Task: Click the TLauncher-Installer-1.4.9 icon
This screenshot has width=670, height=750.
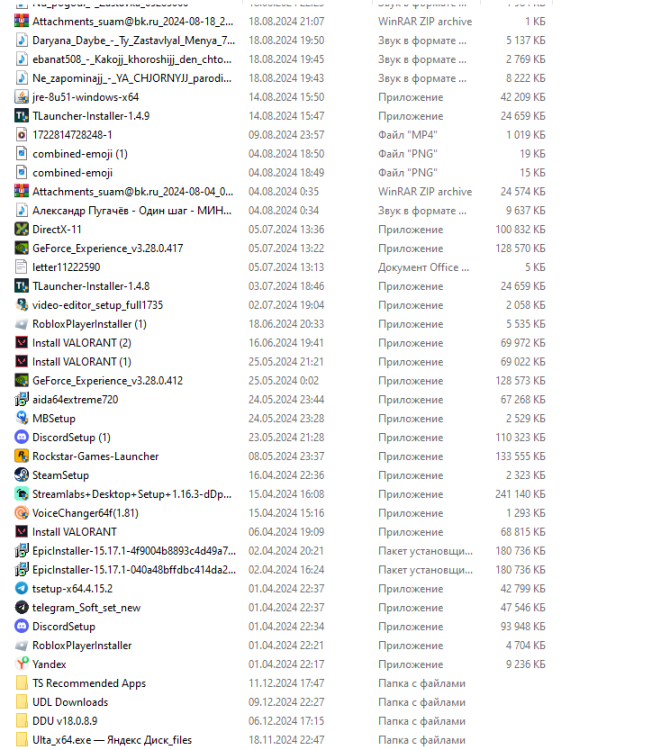Action: pos(21,116)
